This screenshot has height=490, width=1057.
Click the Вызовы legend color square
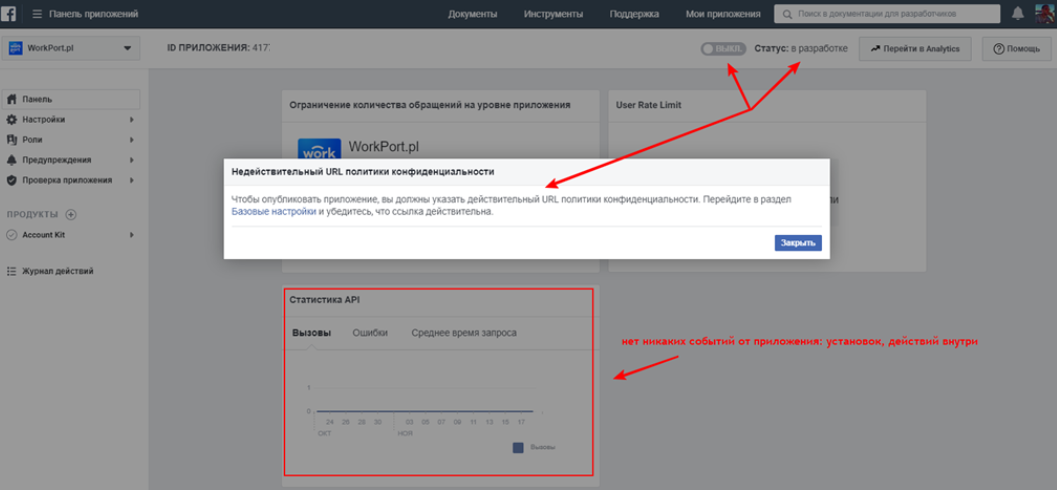pos(518,448)
